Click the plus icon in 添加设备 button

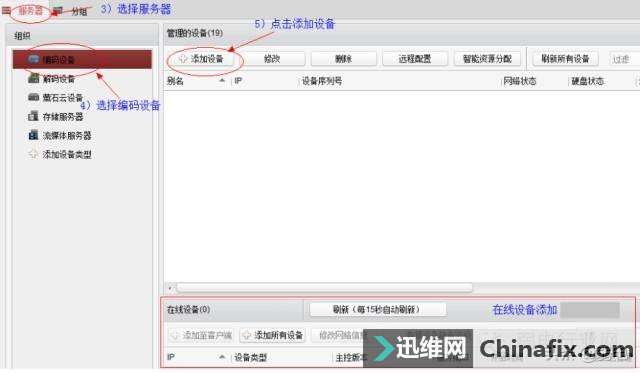coord(183,59)
